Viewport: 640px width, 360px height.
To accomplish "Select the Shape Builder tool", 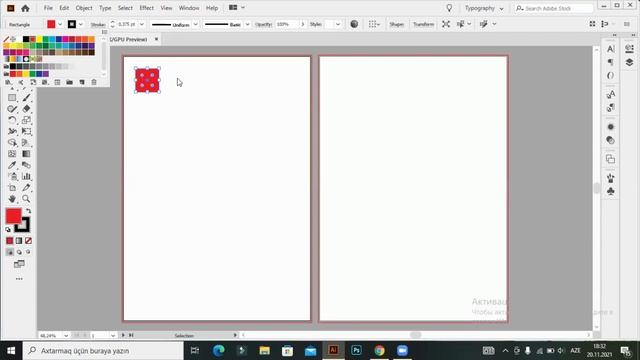I will point(12,142).
